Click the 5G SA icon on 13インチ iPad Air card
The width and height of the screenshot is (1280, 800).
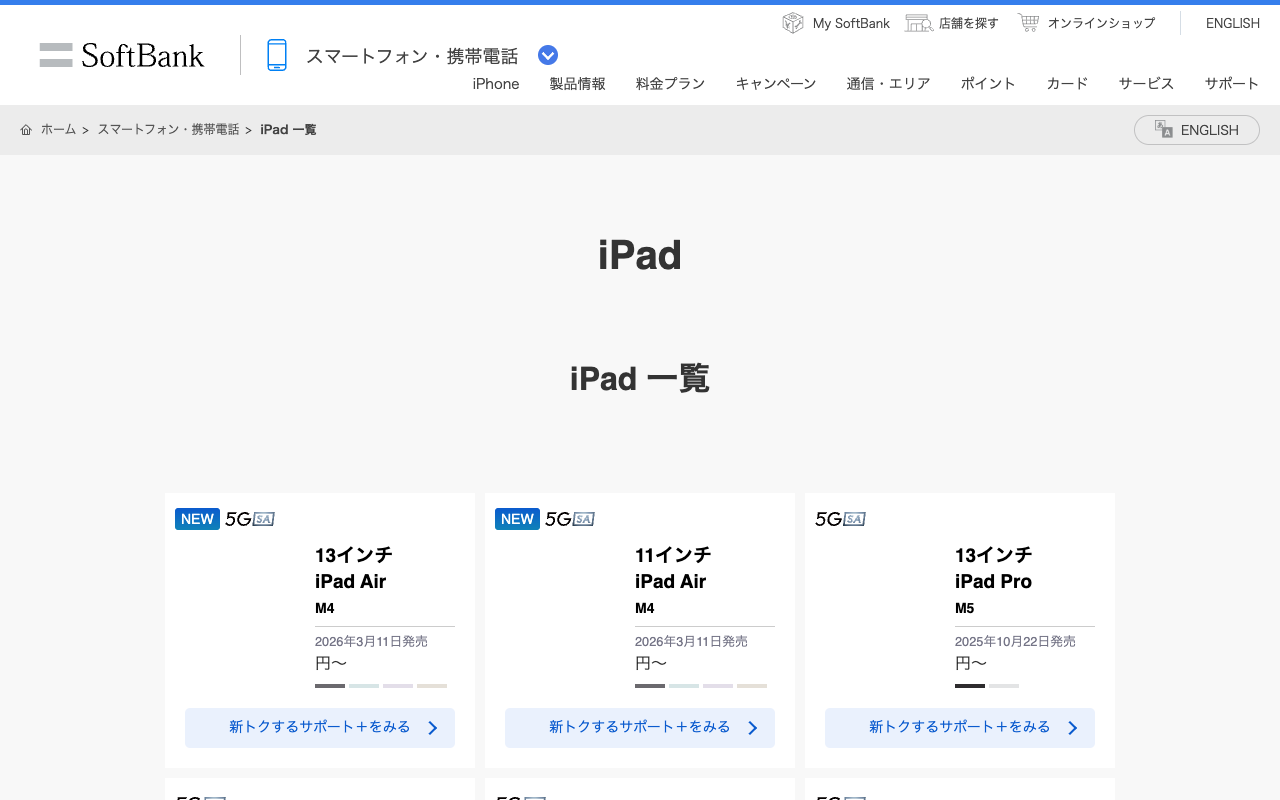(250, 519)
